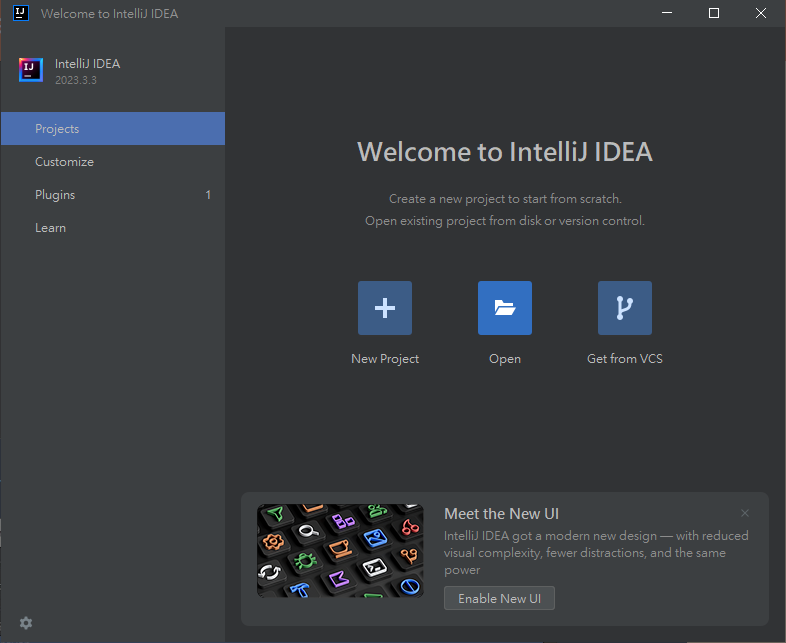
Task: Minimize the Welcome window
Action: click(667, 13)
